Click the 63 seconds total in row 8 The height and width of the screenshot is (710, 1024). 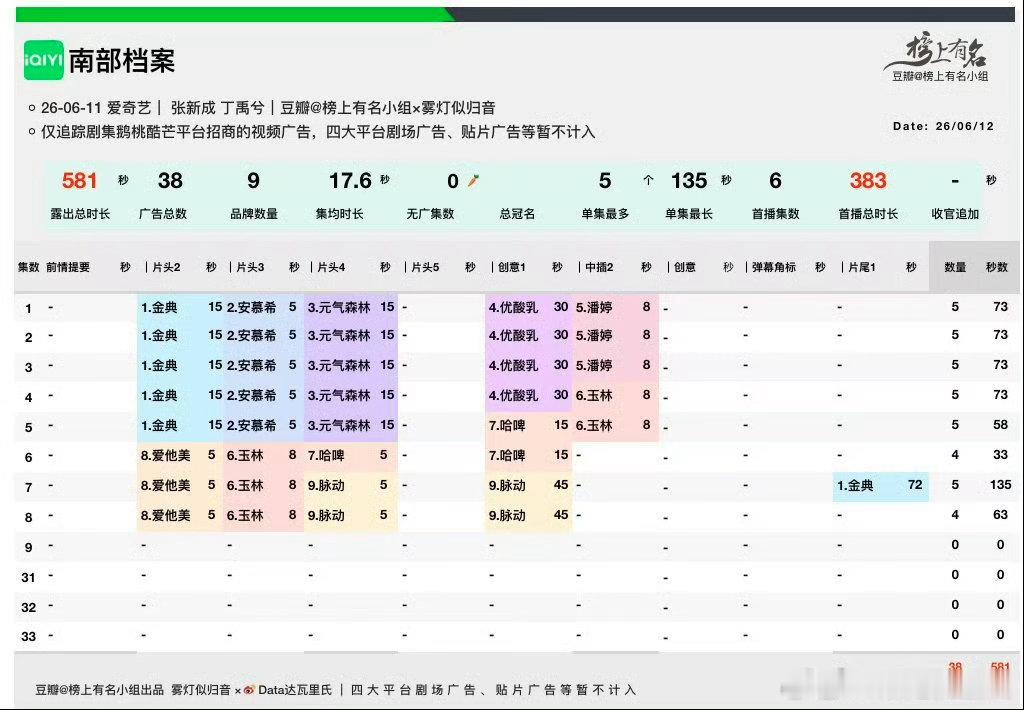click(x=1000, y=515)
